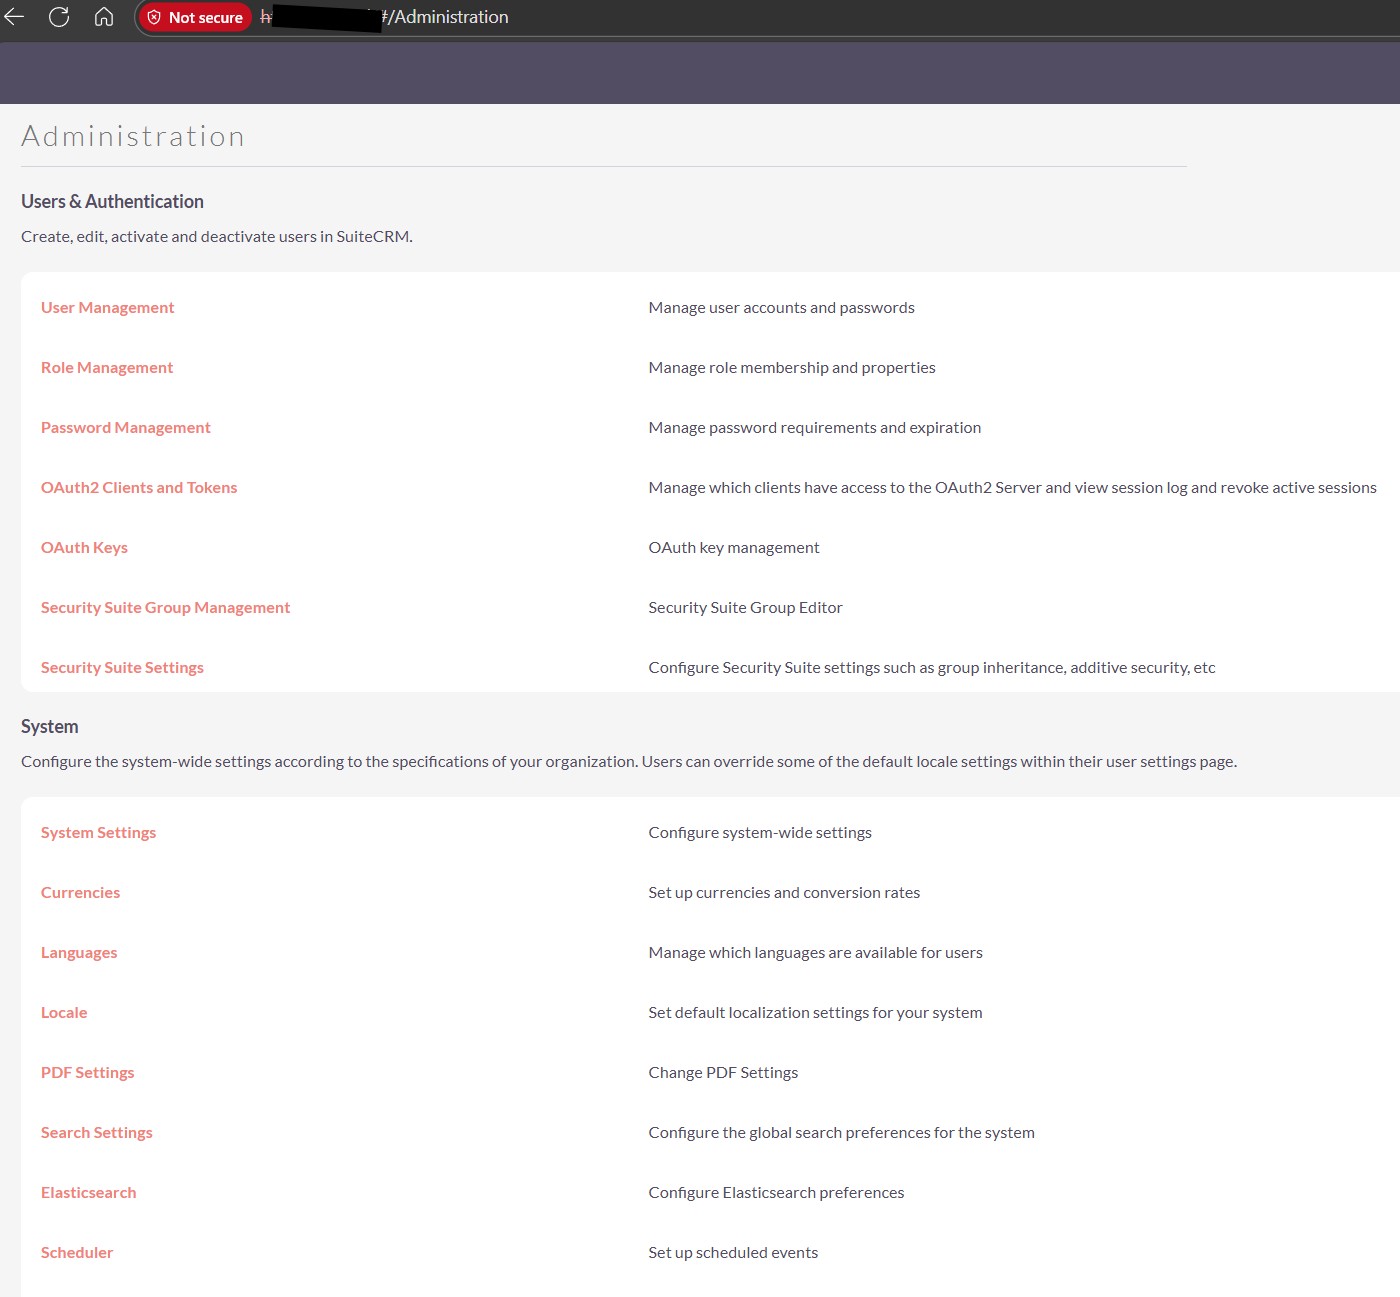The height and width of the screenshot is (1297, 1400).
Task: Reload the page with refresh icon
Action: point(59,17)
